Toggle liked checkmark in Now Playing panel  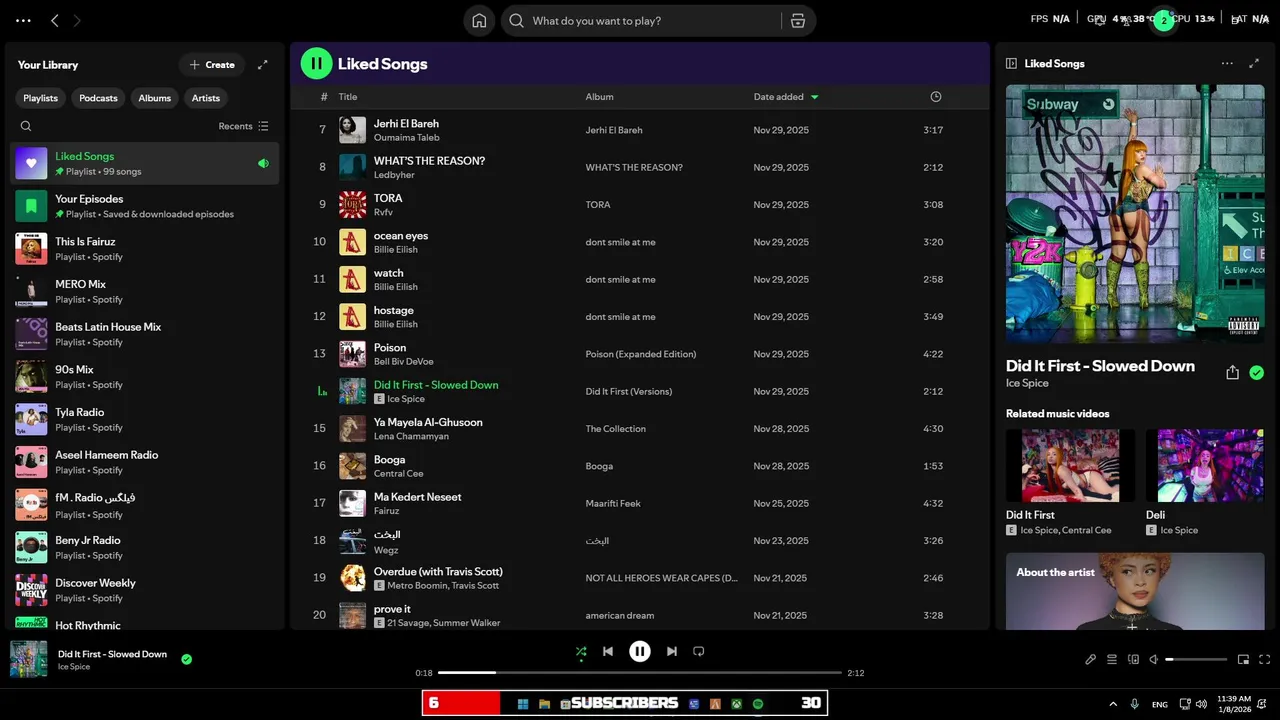pos(1256,372)
